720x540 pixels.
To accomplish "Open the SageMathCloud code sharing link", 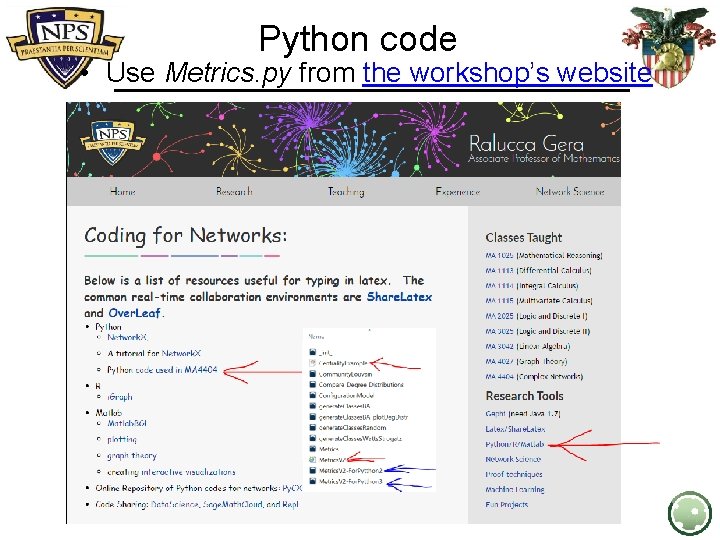I will point(234,504).
